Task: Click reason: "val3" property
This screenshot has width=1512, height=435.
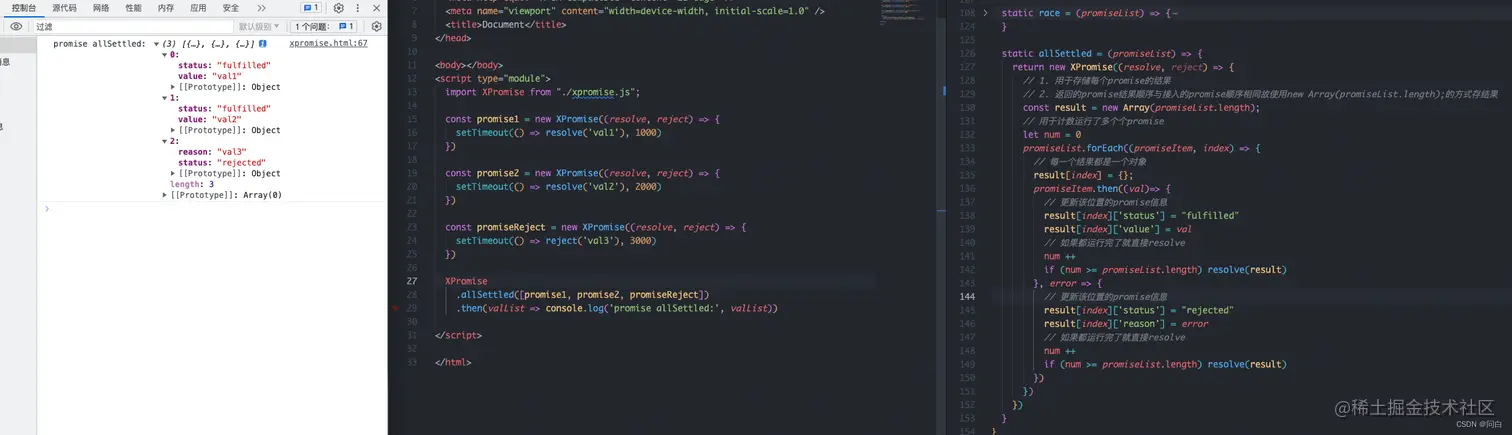Action: pos(212,152)
